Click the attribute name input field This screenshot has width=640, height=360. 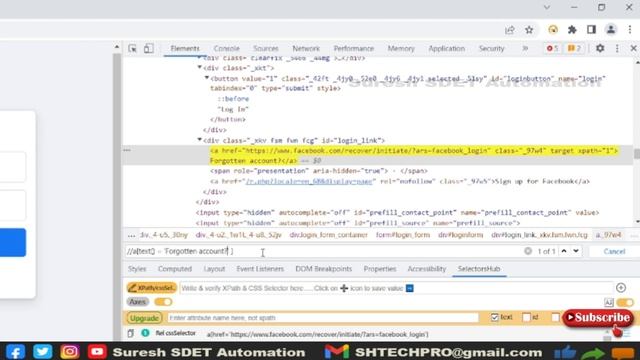322,318
